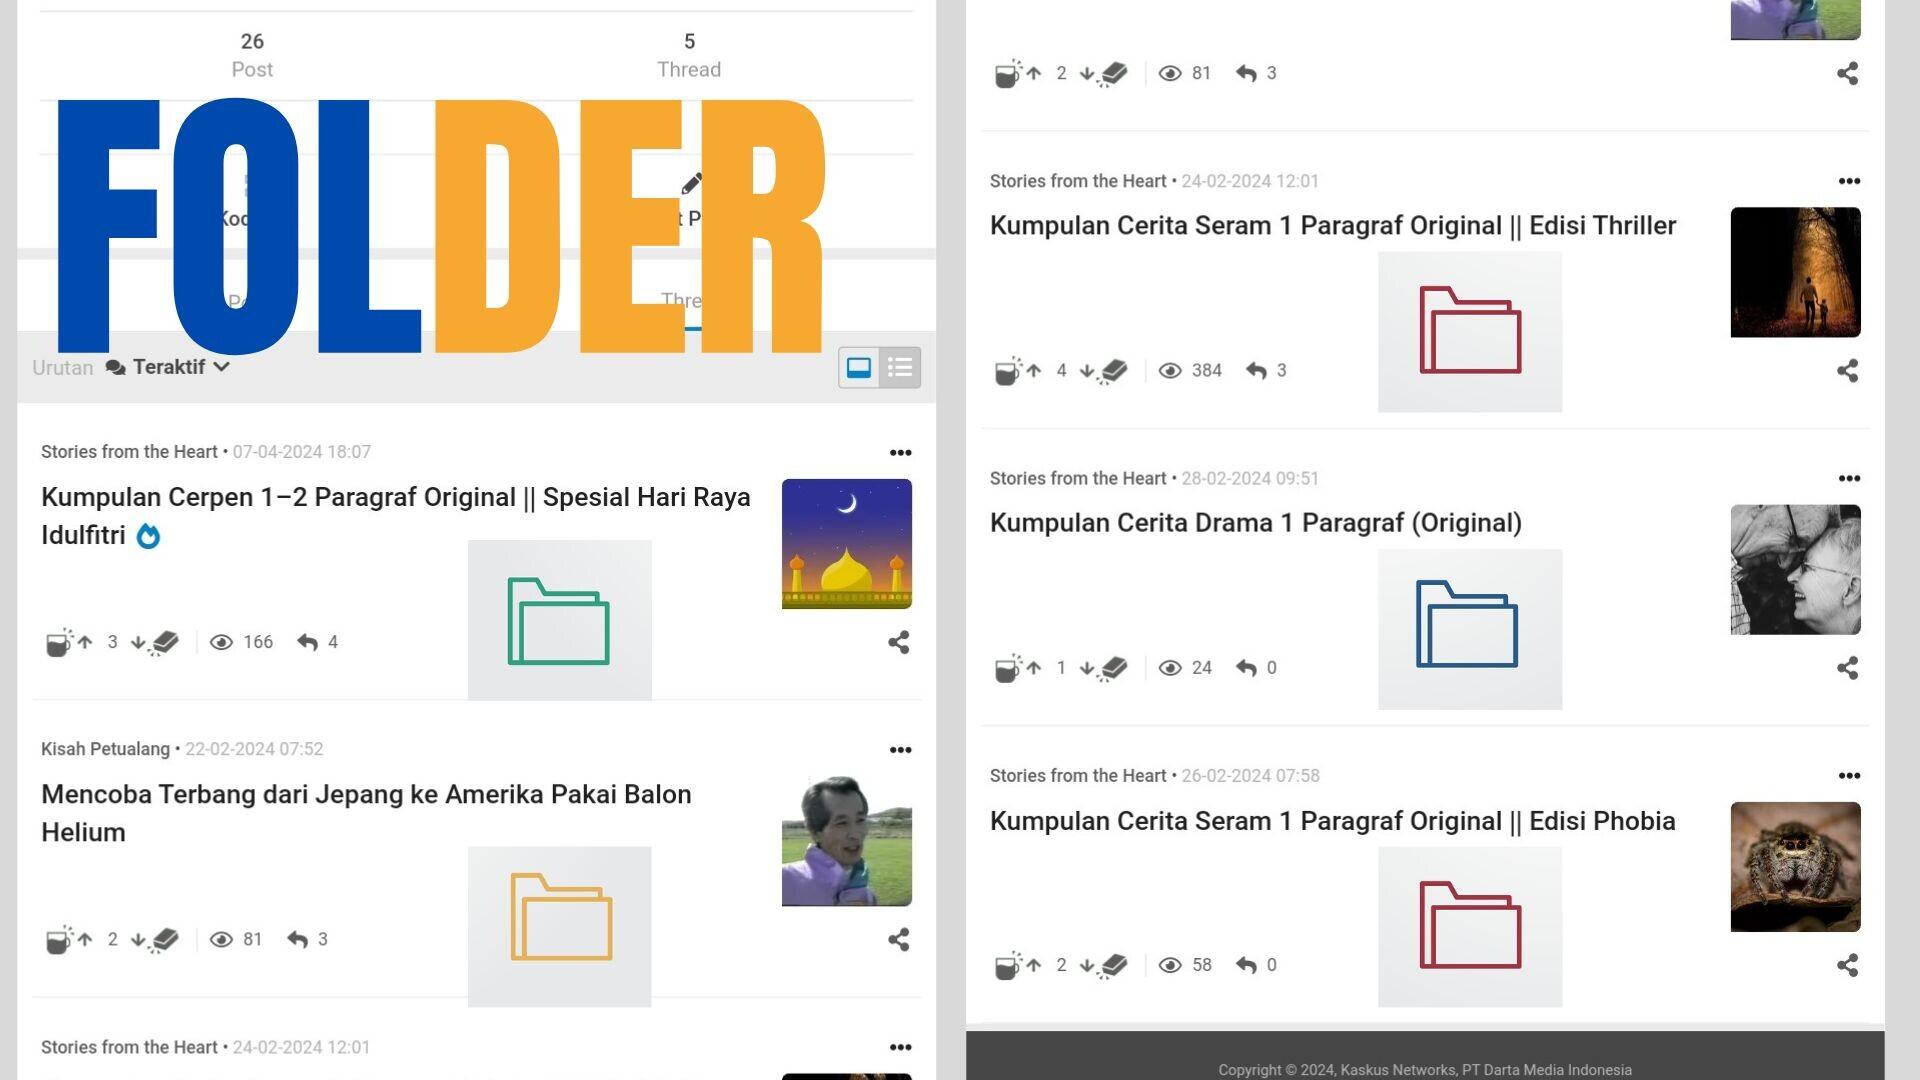Click the Kaskus Networks copyright footer text
Image resolution: width=1920 pixels, height=1080 pixels.
(x=1425, y=1070)
